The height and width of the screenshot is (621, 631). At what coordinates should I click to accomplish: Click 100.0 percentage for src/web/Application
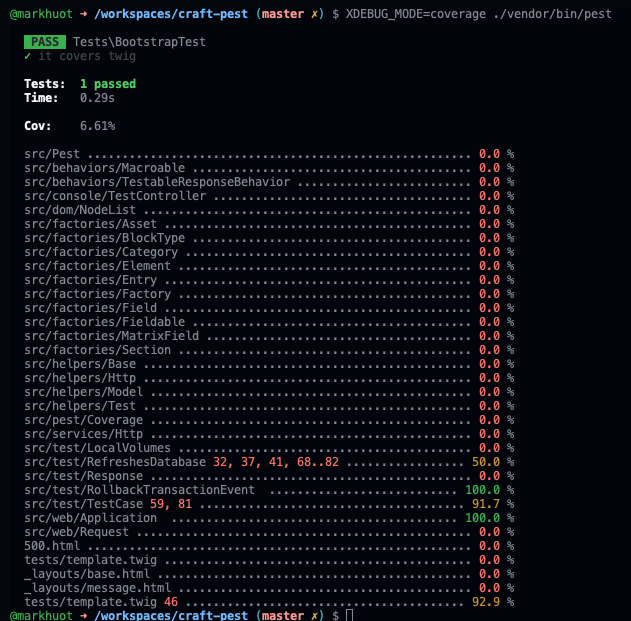483,518
